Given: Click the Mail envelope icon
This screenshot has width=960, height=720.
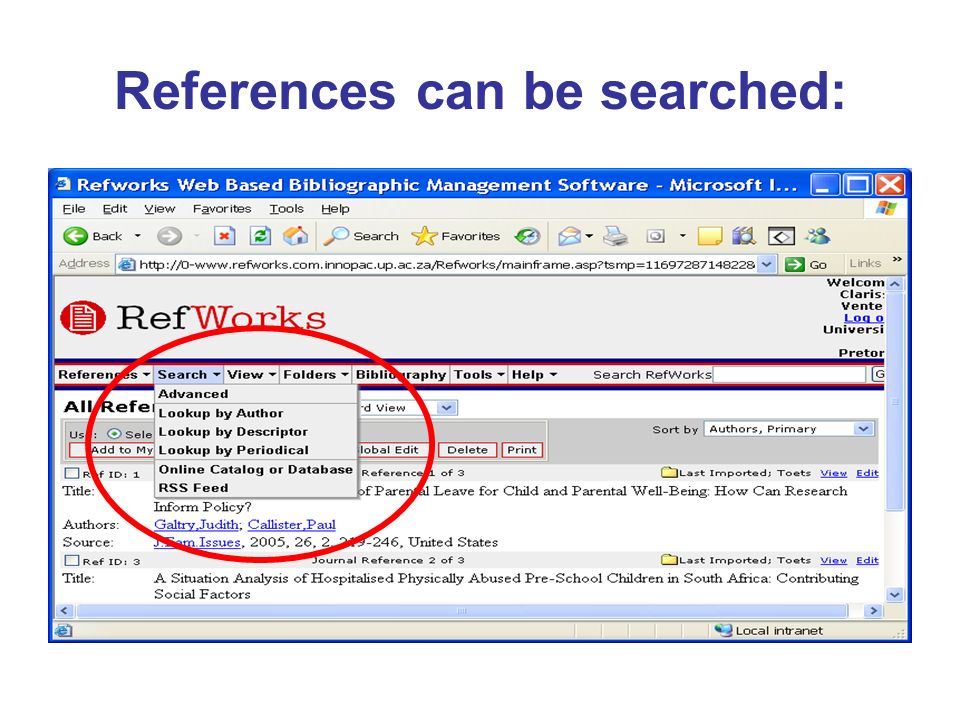Looking at the screenshot, I should [569, 236].
